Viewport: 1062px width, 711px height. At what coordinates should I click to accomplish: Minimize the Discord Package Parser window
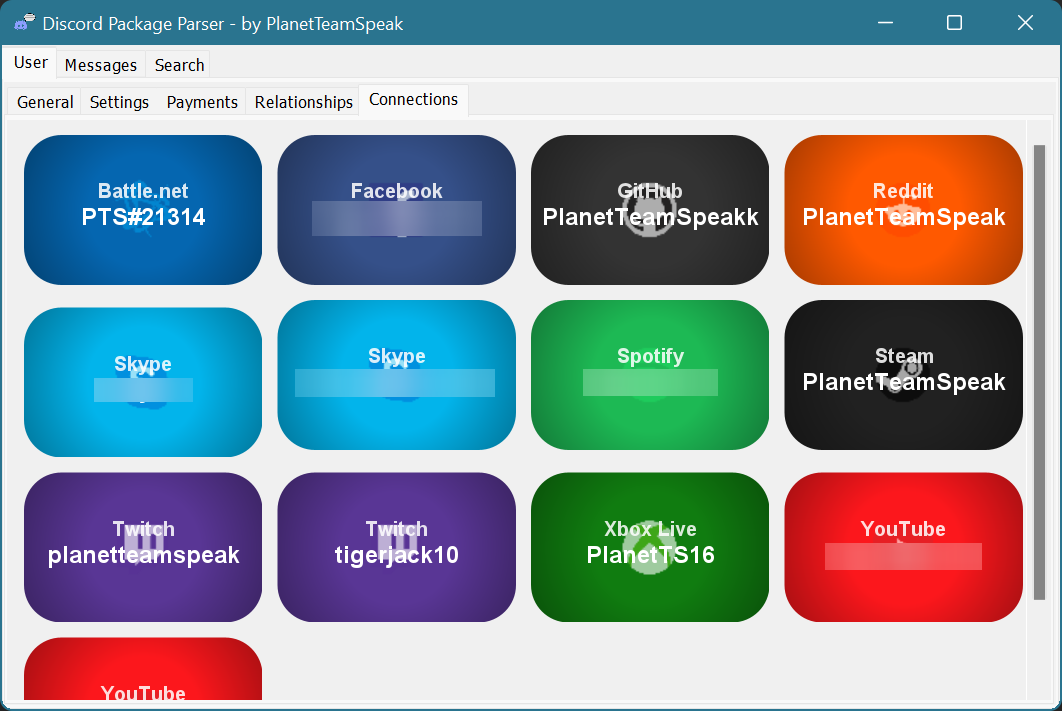[885, 23]
